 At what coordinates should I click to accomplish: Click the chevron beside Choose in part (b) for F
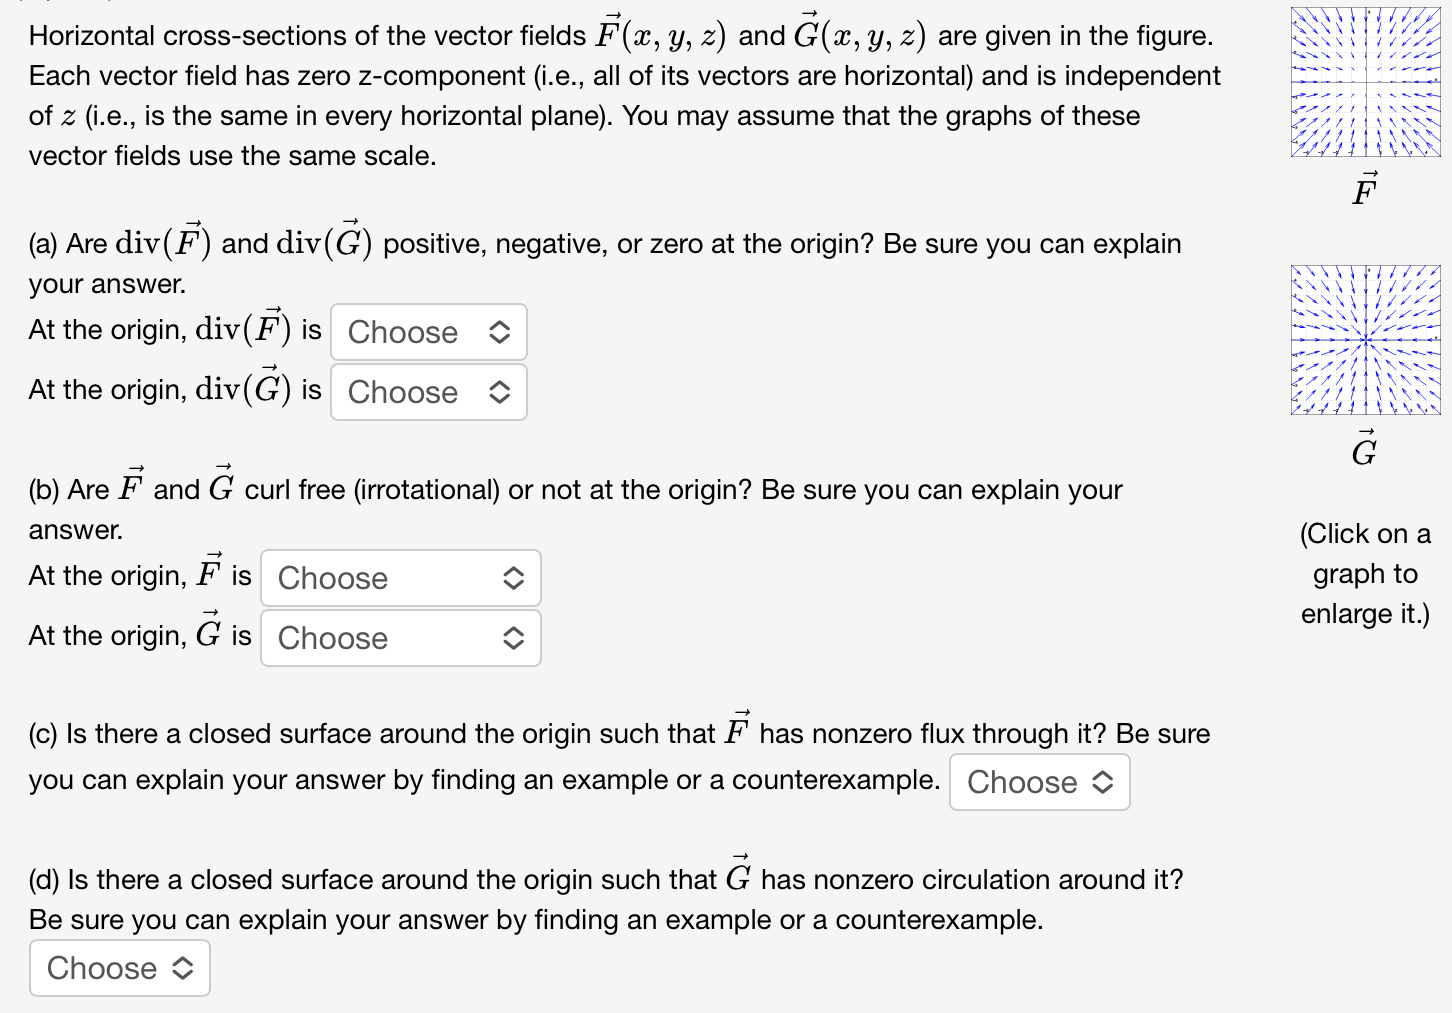(x=514, y=578)
